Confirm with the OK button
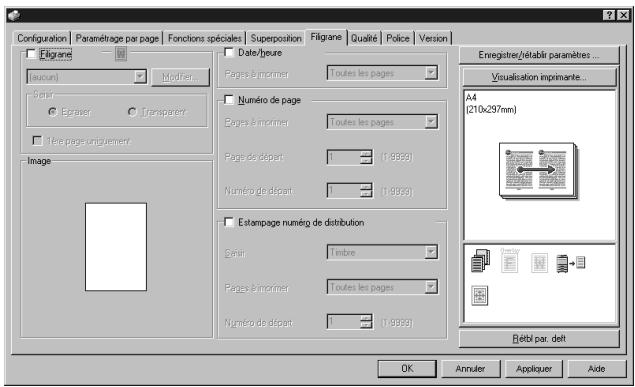This screenshot has height=387, width=635. point(407,368)
